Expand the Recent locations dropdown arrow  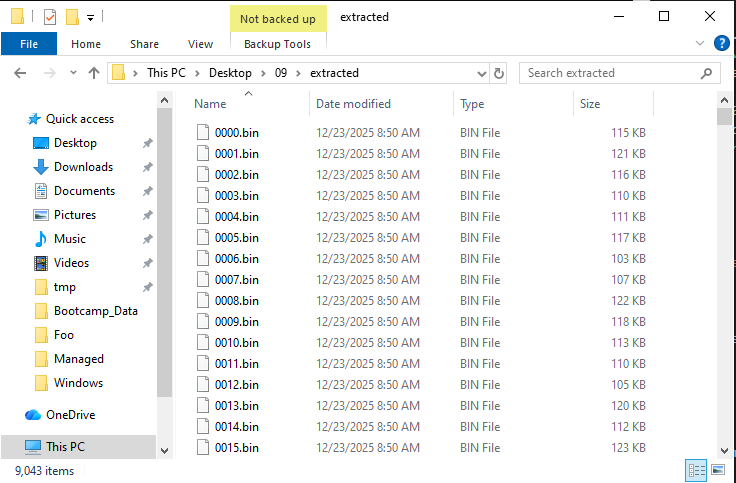pyautogui.click(x=73, y=73)
